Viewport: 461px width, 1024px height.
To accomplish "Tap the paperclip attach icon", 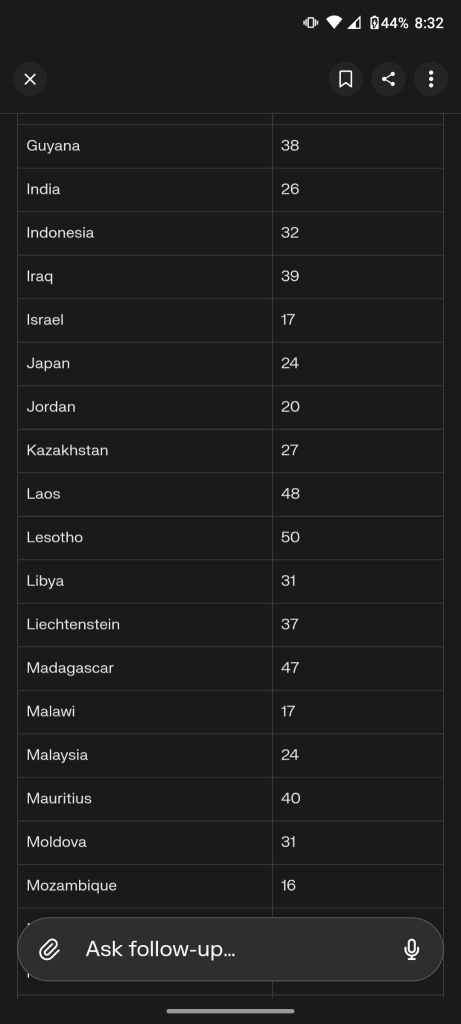I will coord(49,949).
